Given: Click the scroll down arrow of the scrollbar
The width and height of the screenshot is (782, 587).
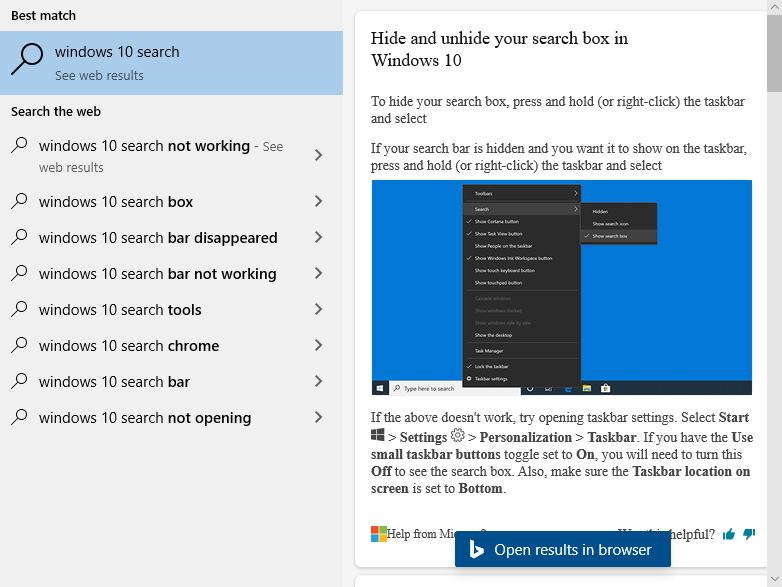Looking at the screenshot, I should click(x=774, y=579).
